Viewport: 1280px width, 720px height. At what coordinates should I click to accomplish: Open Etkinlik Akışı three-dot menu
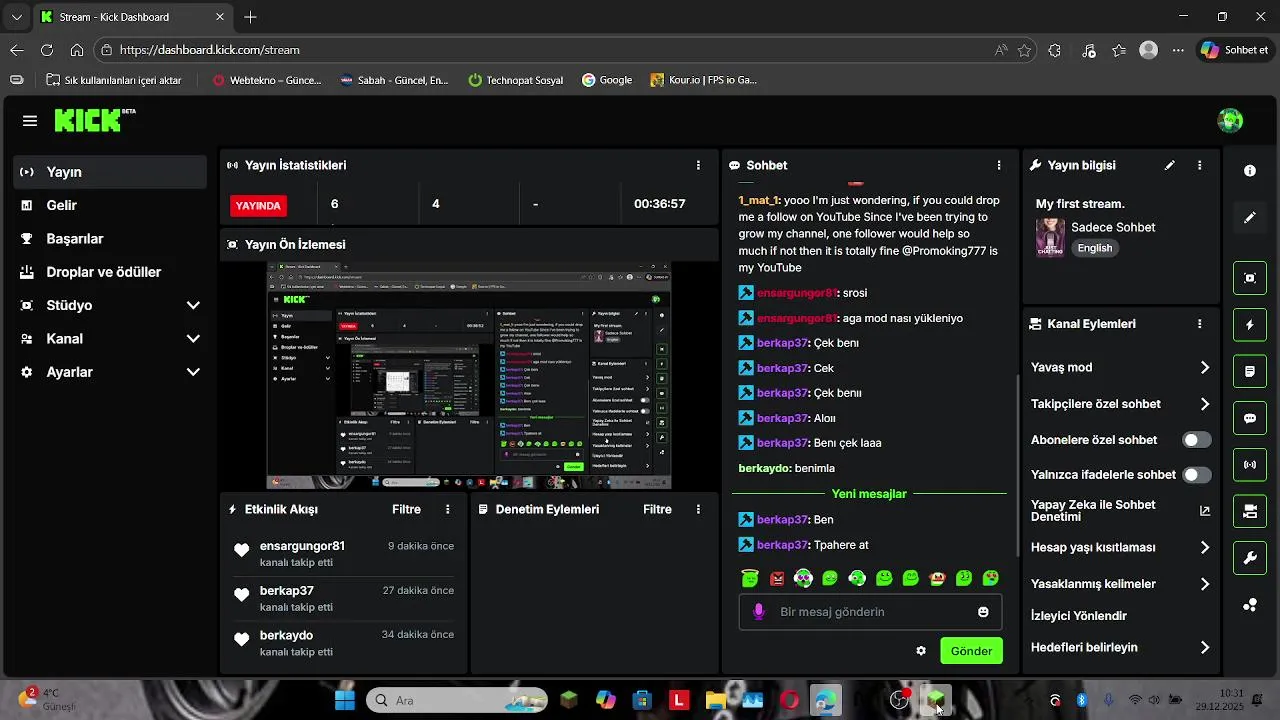(447, 509)
